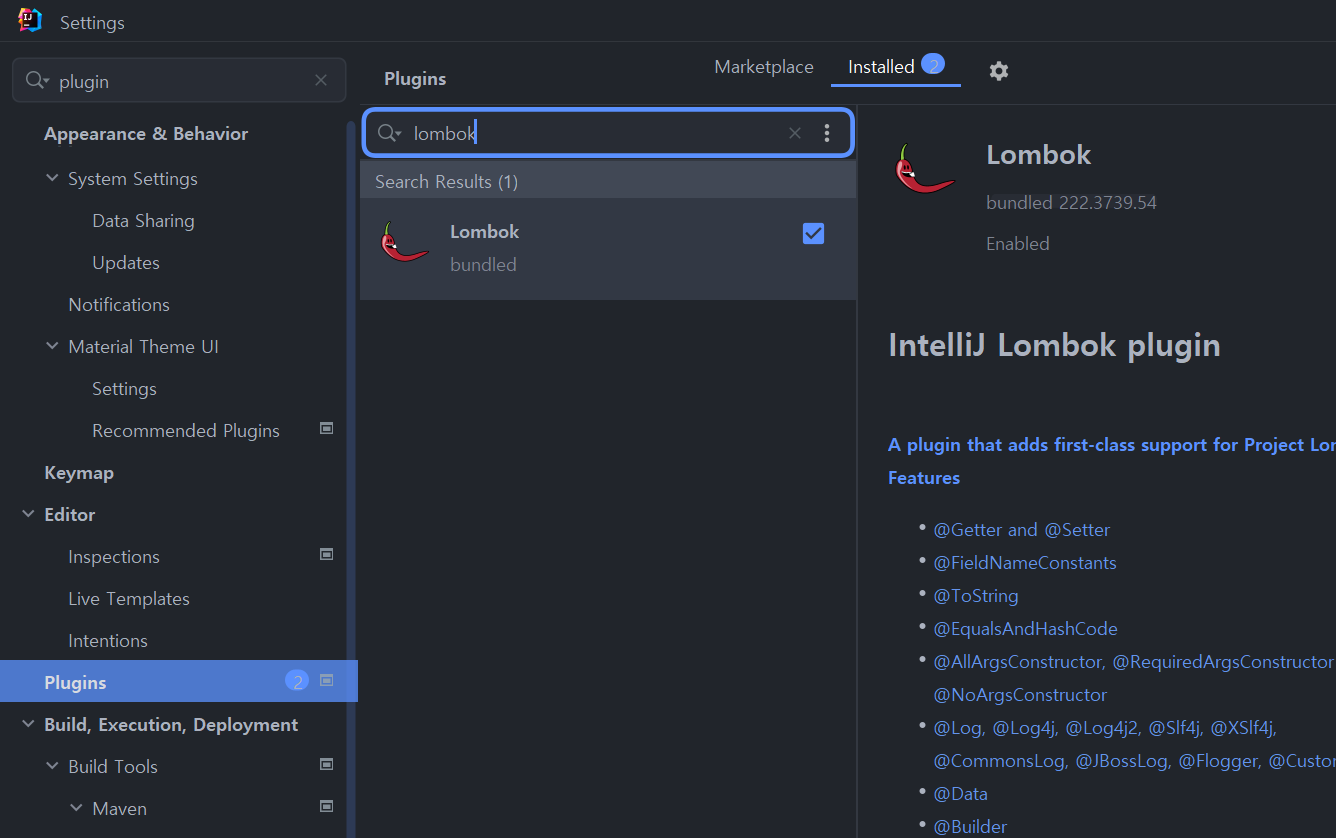This screenshot has height=838, width=1336.
Task: Click the Lombok chili pepper icon in results
Action: pos(405,242)
